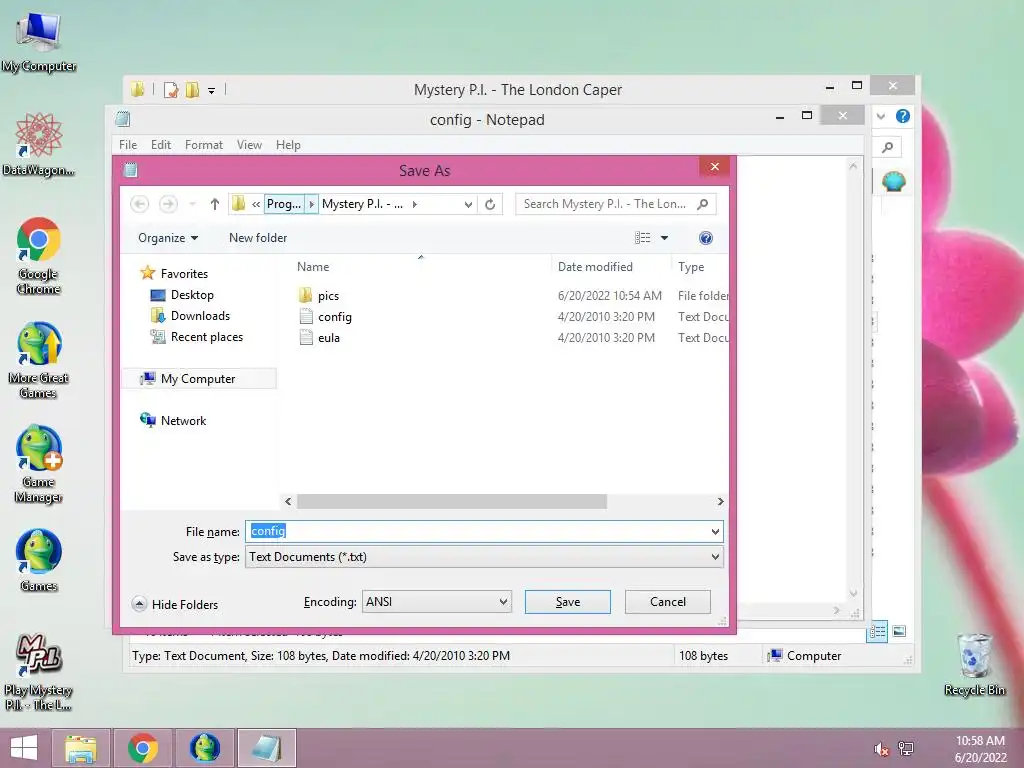The height and width of the screenshot is (768, 1024).
Task: Open Encoding ANSI dropdown
Action: point(504,601)
